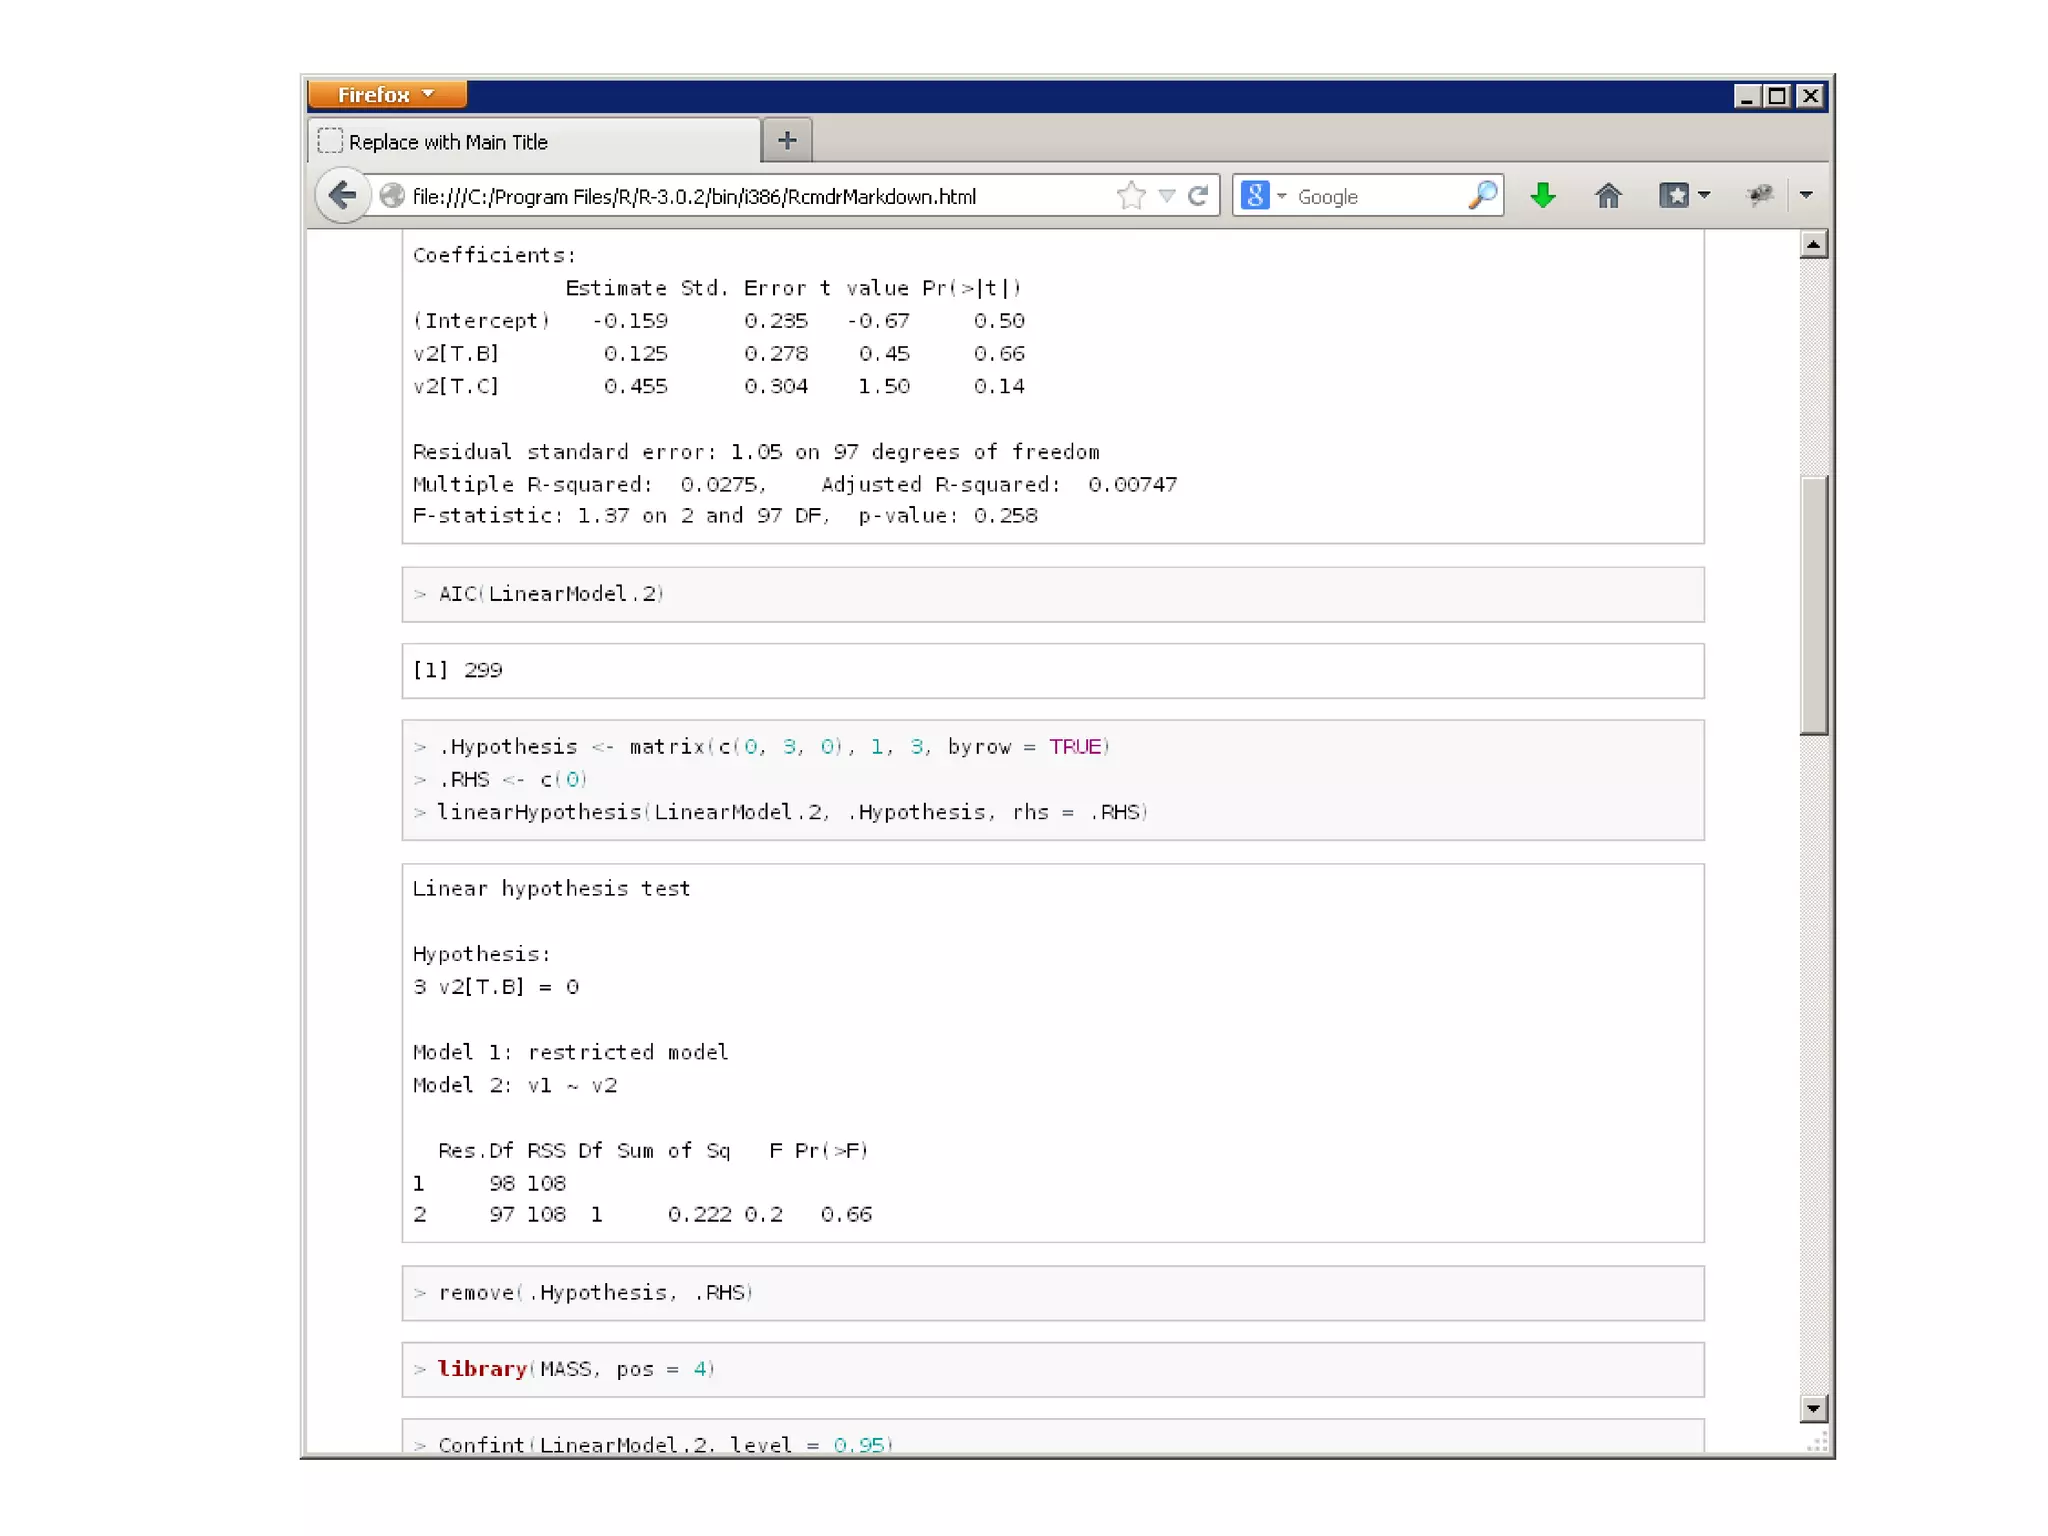Image resolution: width=2048 pixels, height=1536 pixels.
Task: Click the add-on icon in the toolbar
Action: (1759, 196)
